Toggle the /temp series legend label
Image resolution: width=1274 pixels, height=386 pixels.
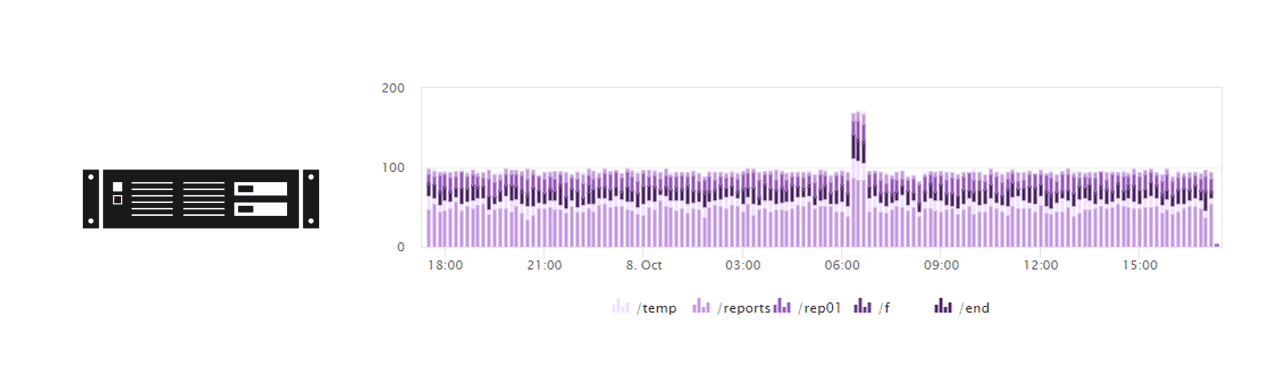coord(657,308)
